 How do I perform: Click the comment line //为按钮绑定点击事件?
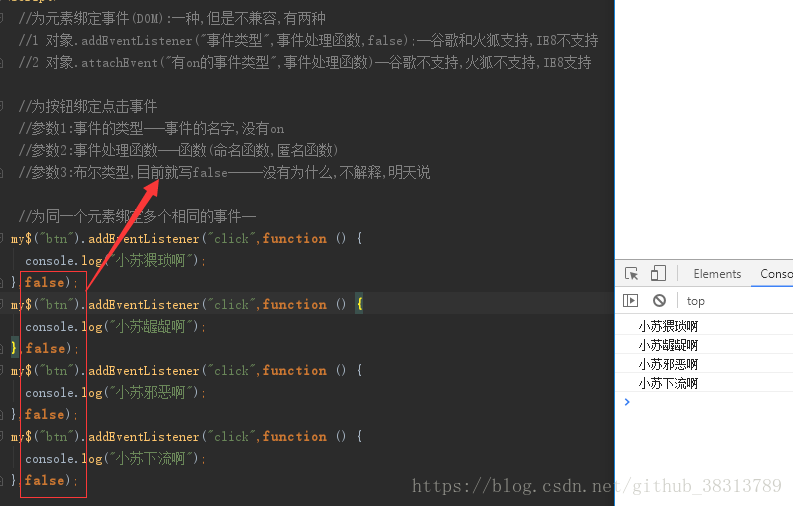(x=87, y=106)
